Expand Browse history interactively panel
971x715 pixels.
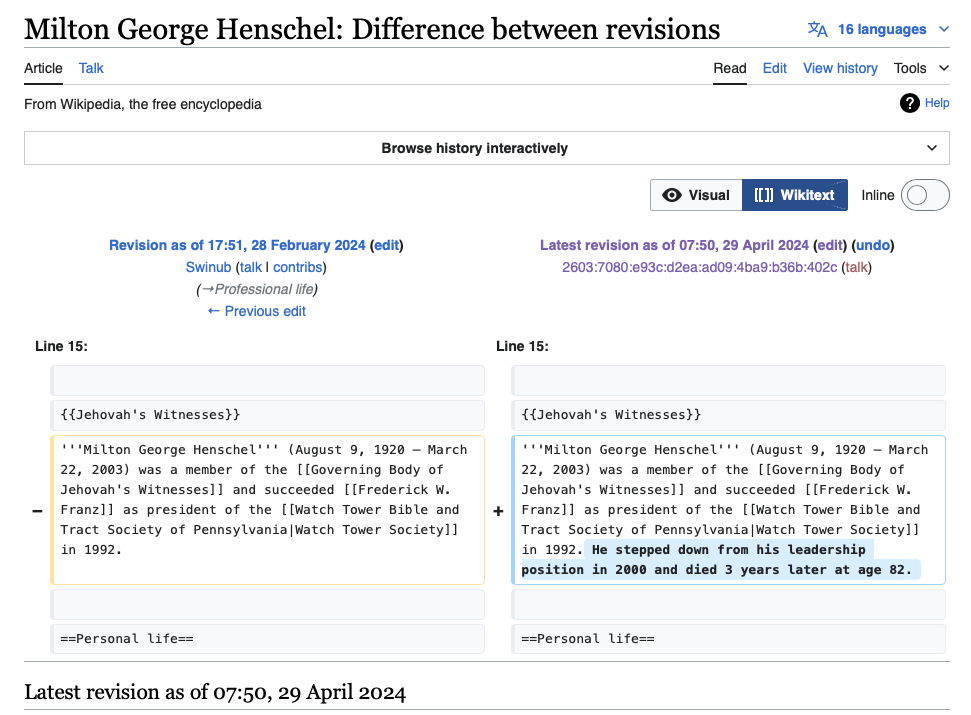[487, 148]
